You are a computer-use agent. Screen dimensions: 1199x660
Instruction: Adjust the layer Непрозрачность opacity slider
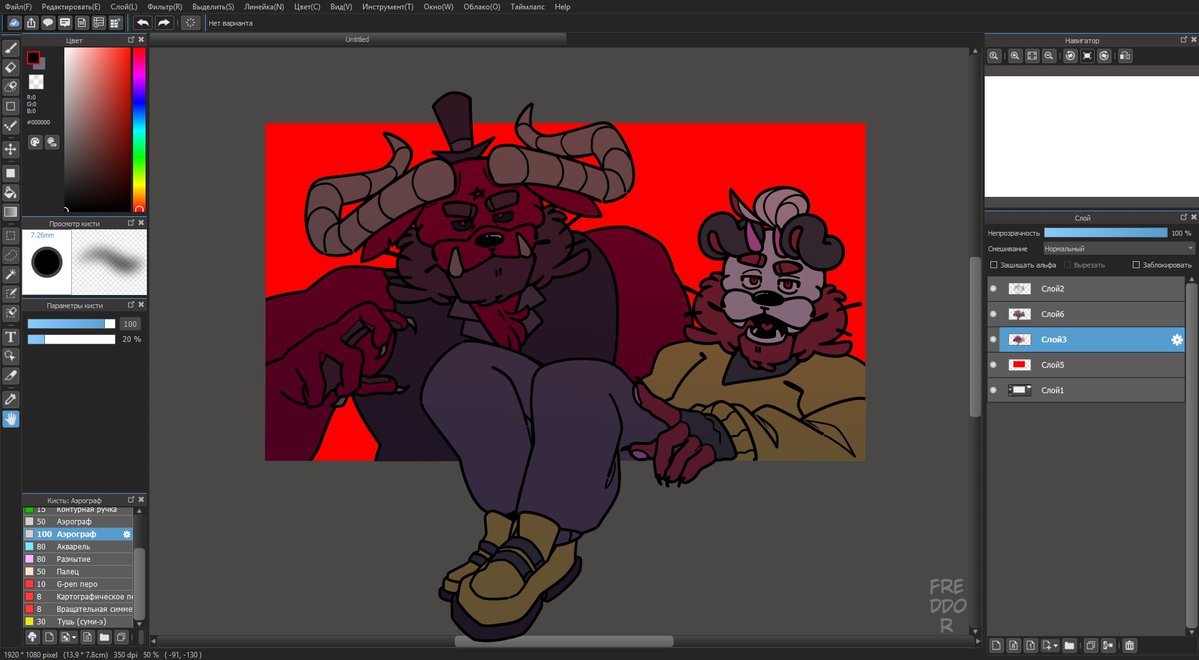coord(1106,232)
